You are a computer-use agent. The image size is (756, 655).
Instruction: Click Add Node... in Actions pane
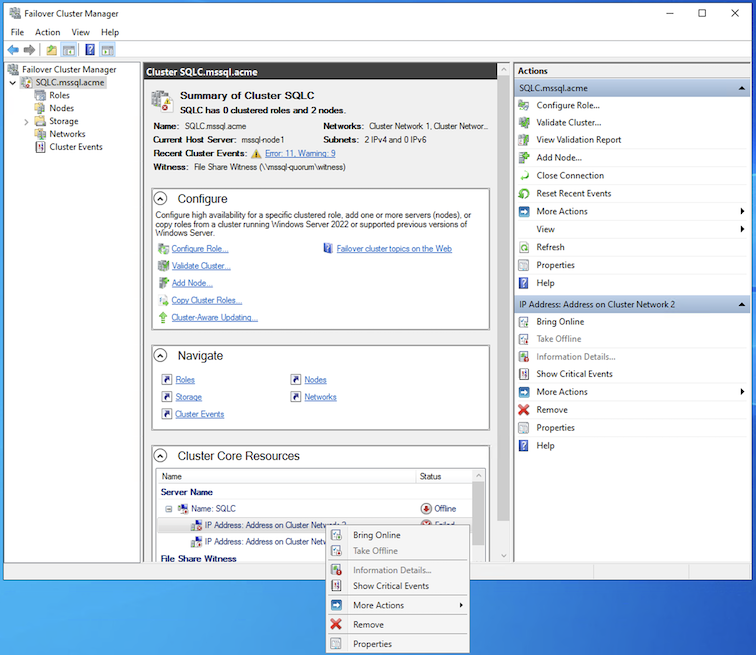point(559,158)
